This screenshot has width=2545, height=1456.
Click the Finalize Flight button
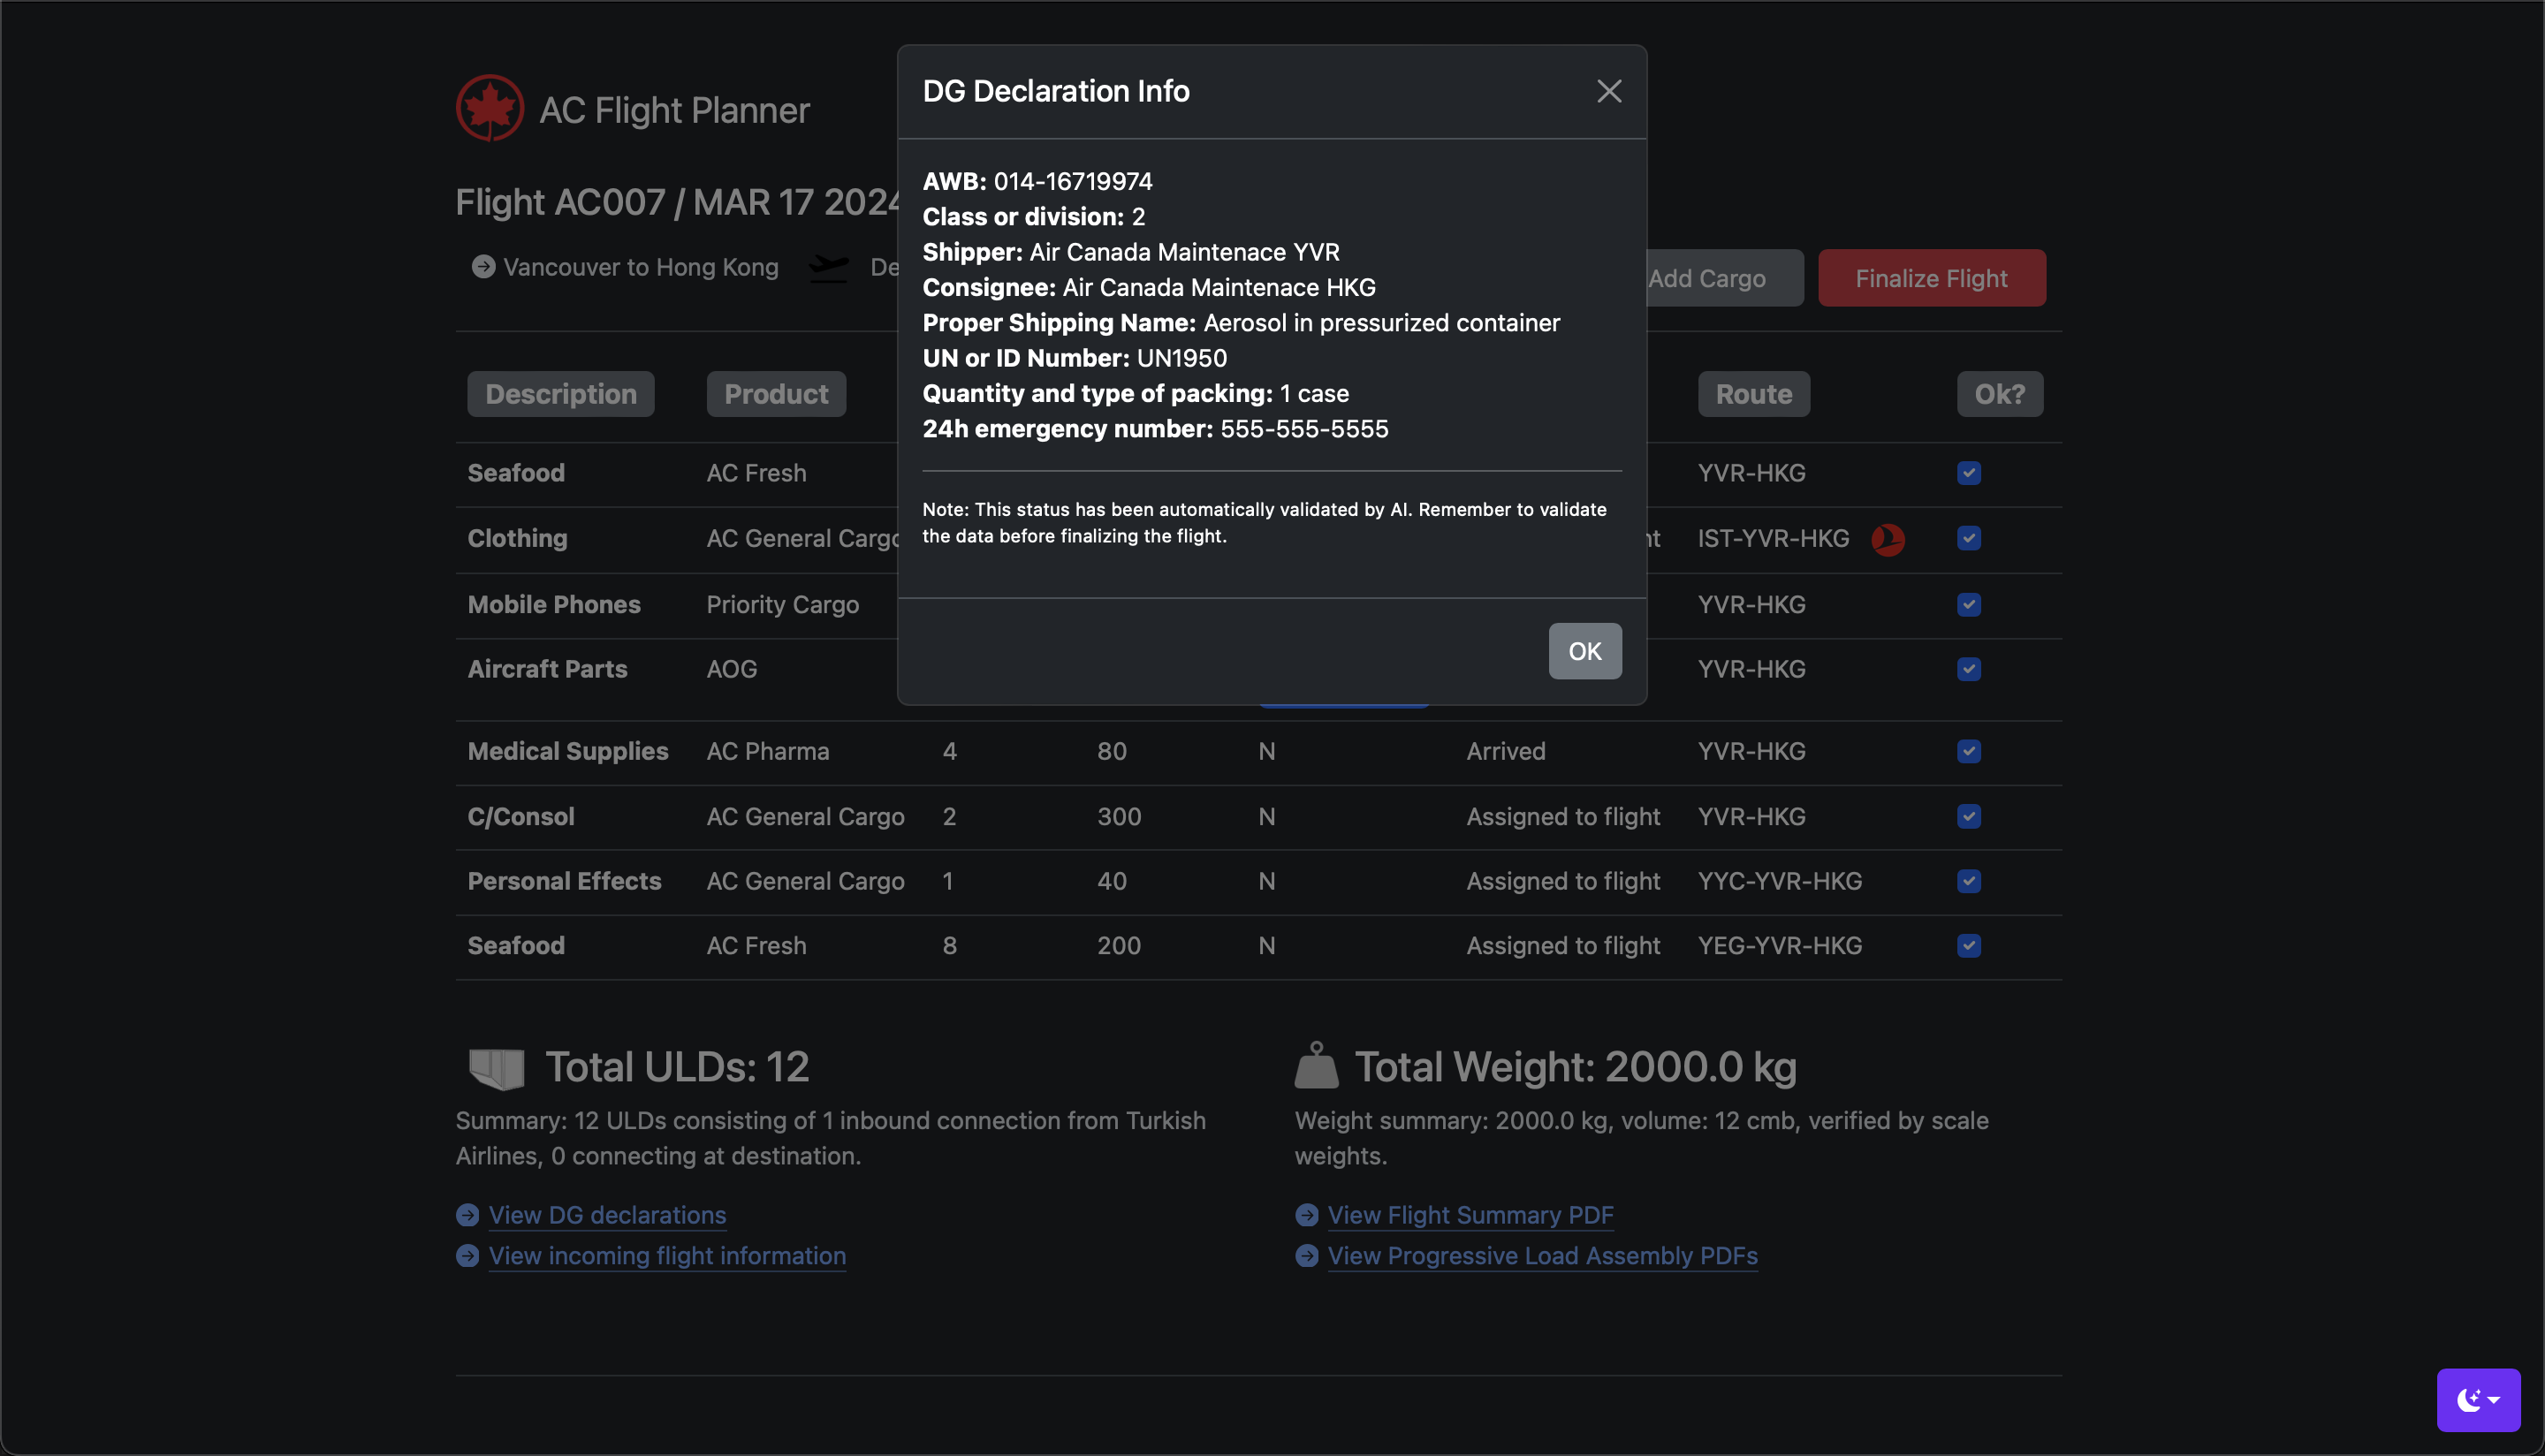[x=1930, y=278]
